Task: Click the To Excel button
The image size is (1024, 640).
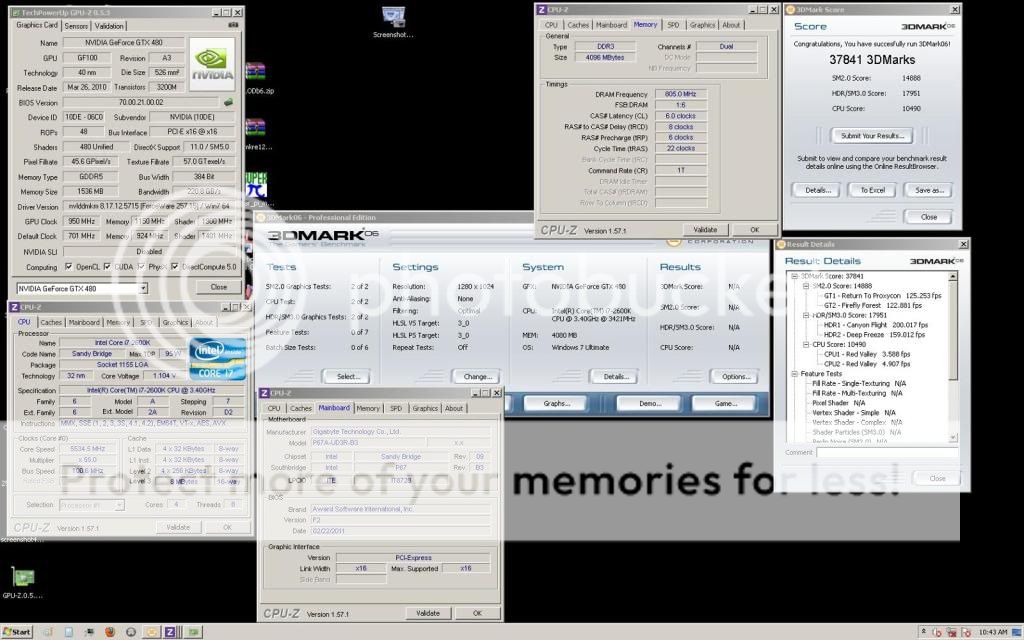Action: pyautogui.click(x=872, y=190)
